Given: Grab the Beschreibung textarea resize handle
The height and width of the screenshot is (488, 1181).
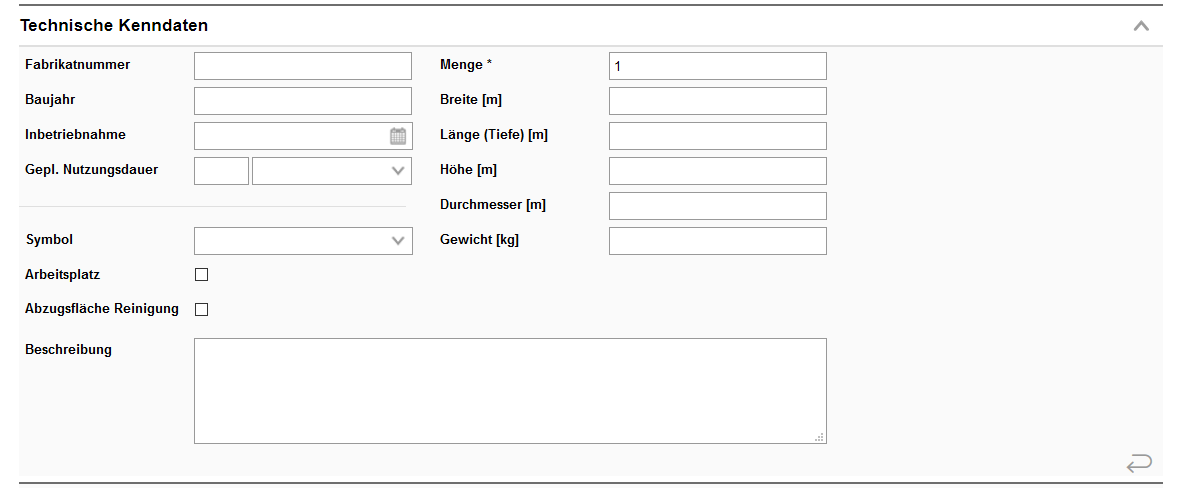Looking at the screenshot, I should pyautogui.click(x=819, y=436).
